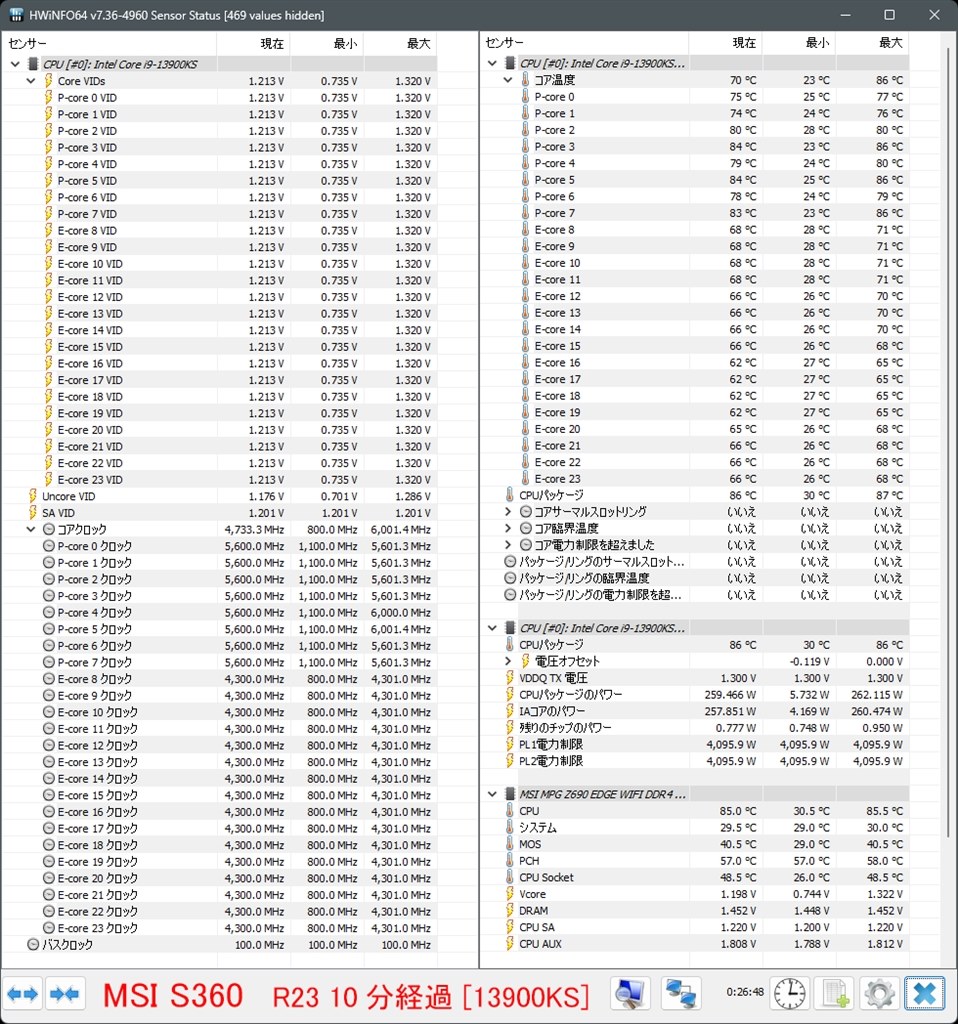Click the right pane vertical scrollbar

pos(948,444)
